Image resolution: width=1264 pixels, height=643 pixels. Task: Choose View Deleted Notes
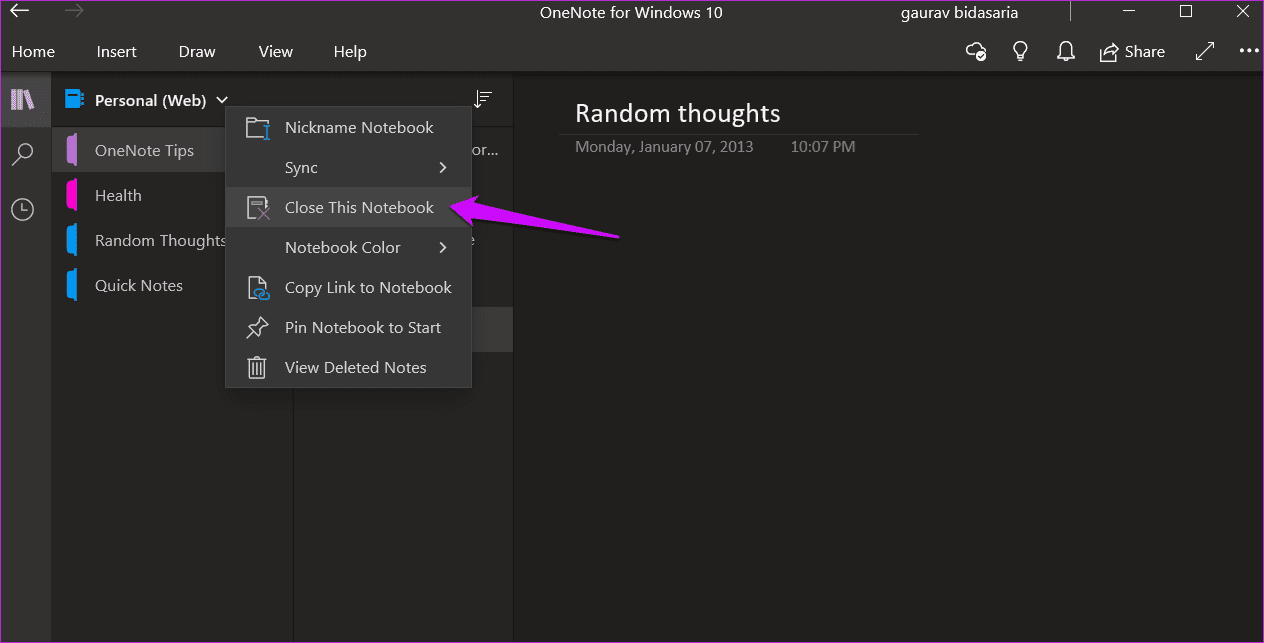[348, 367]
